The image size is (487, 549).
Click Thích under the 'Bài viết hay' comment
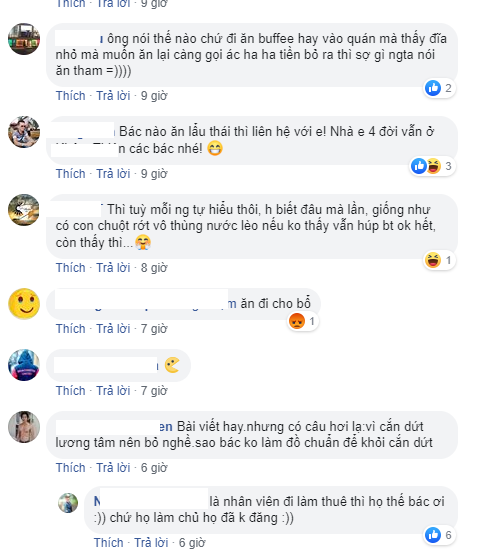point(70,468)
